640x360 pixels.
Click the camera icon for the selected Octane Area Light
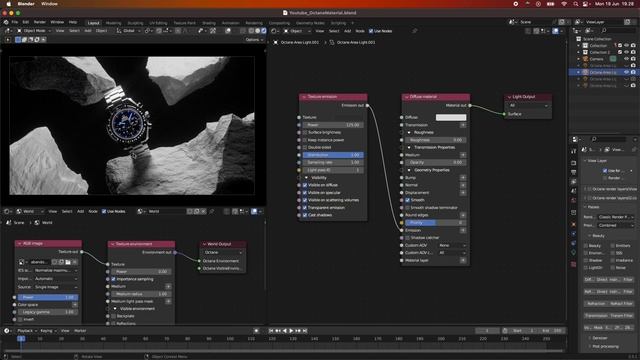point(633,72)
